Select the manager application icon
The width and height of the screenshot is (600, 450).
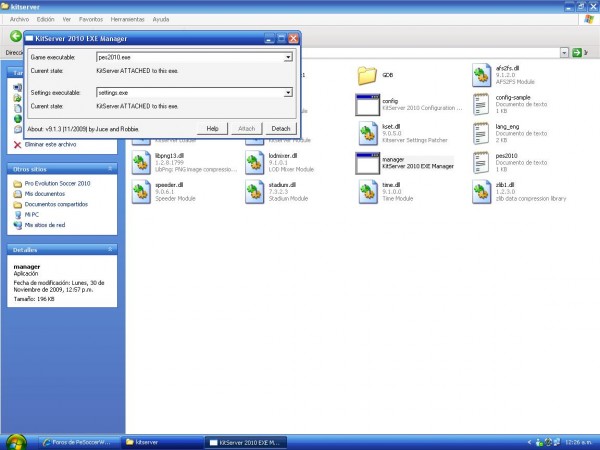pyautogui.click(x=367, y=163)
